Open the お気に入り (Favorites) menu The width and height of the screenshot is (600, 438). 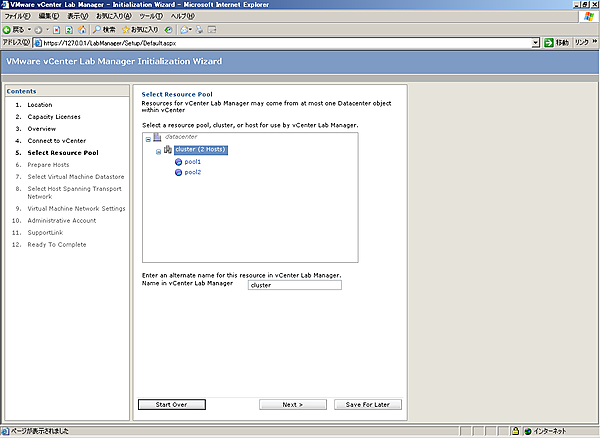click(114, 16)
